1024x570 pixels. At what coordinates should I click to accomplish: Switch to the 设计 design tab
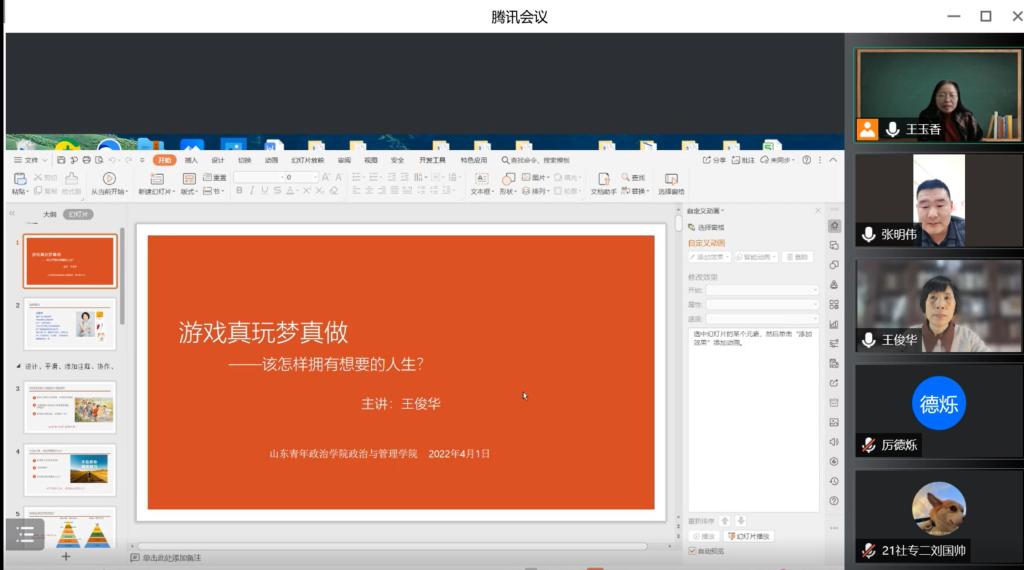218,160
